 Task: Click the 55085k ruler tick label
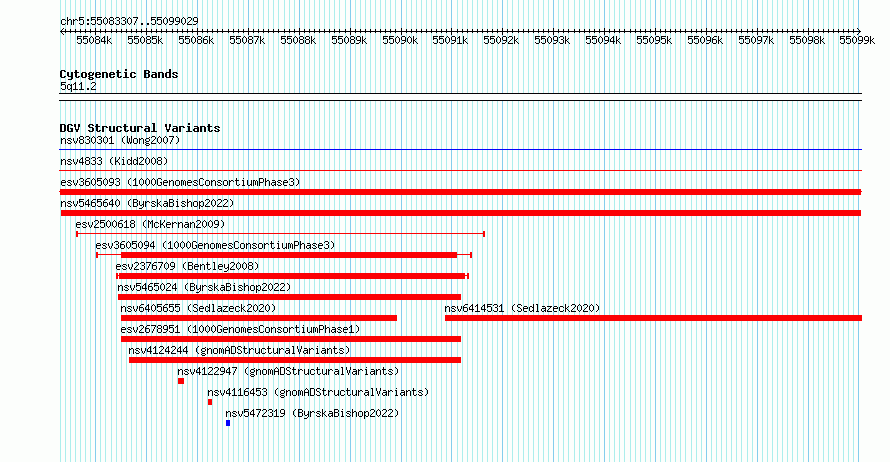point(145,40)
